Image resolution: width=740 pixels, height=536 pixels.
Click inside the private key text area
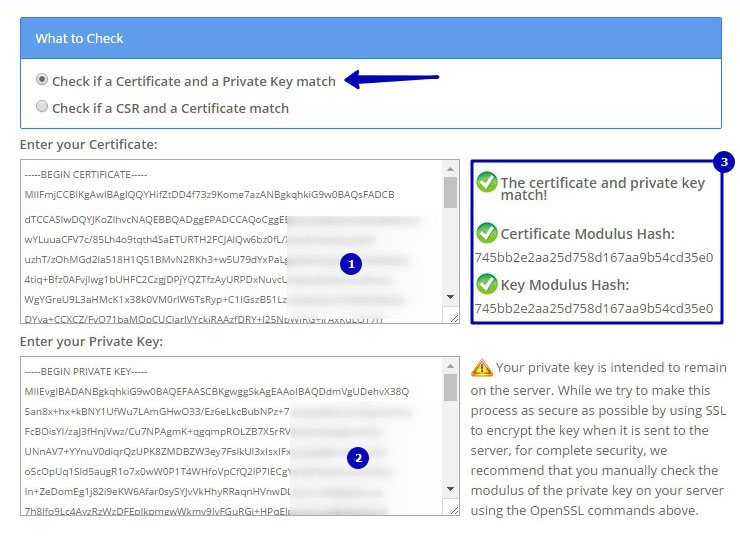coord(231,436)
